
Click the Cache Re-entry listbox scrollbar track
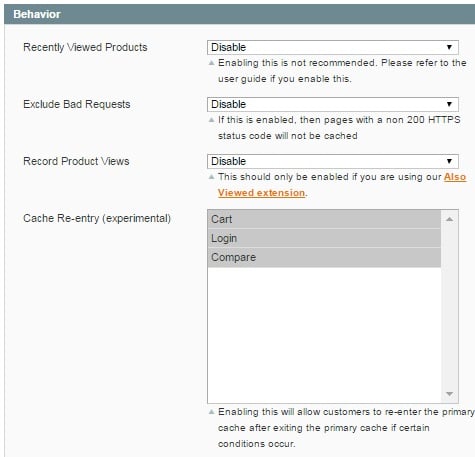coord(449,307)
